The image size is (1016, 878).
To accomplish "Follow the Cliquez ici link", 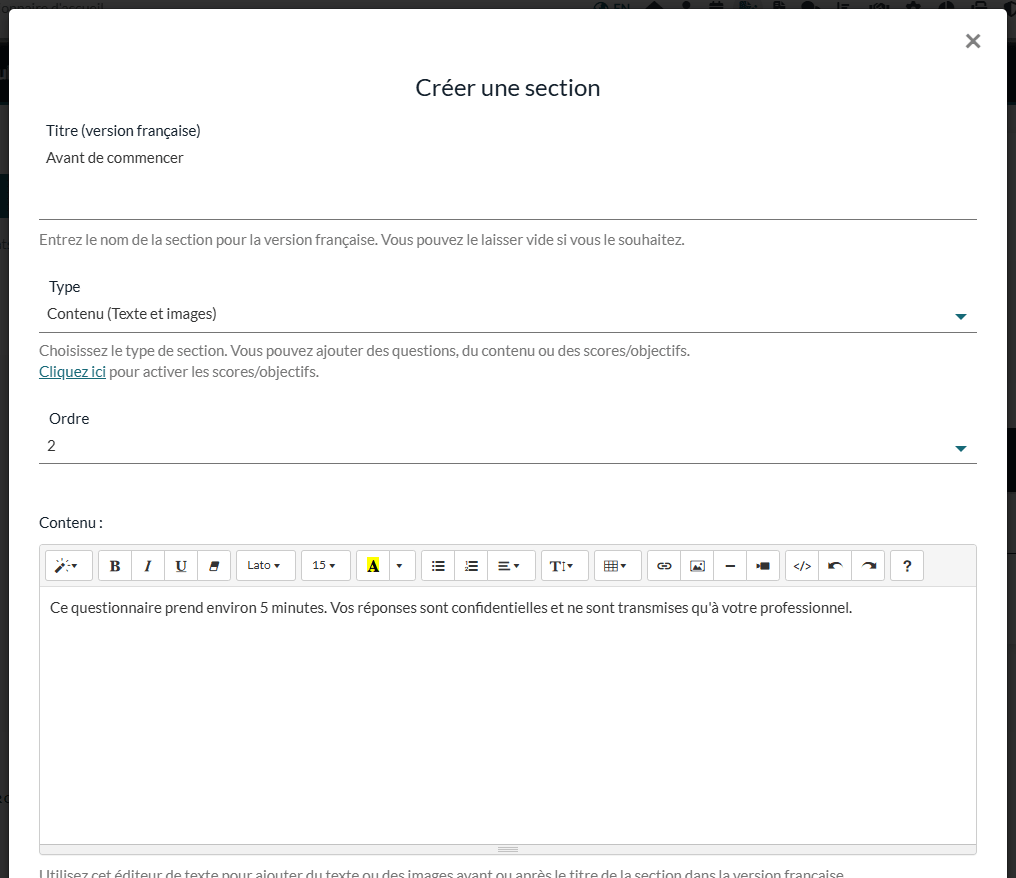I will pyautogui.click(x=72, y=372).
